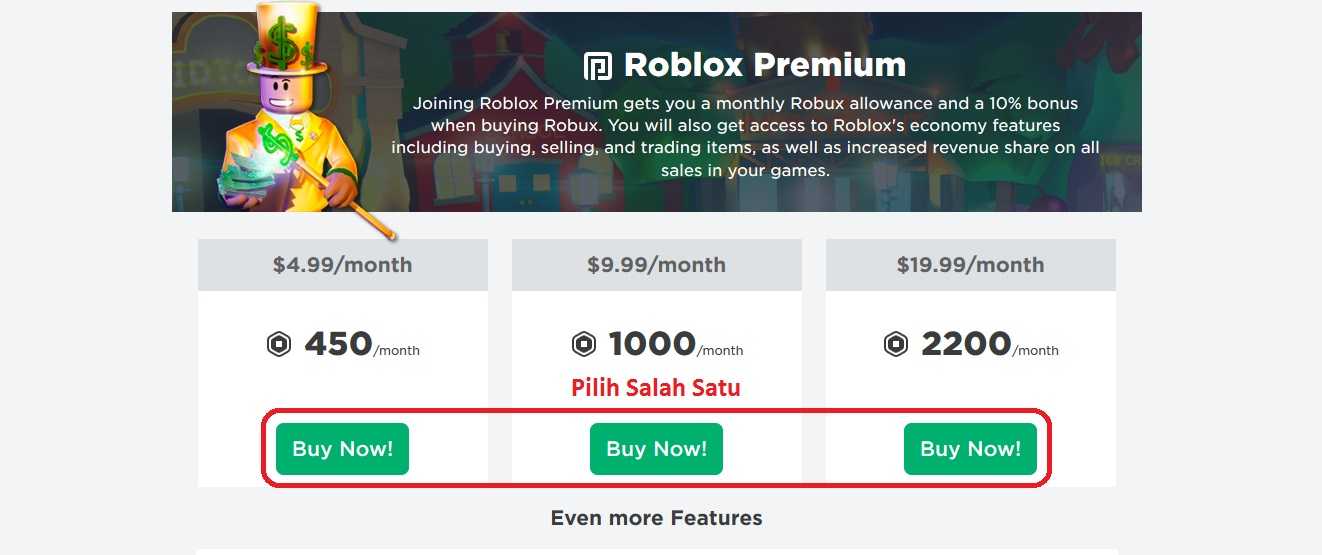Click Buy Now for the $9.99 plan
This screenshot has height=555, width=1322.
(656, 449)
